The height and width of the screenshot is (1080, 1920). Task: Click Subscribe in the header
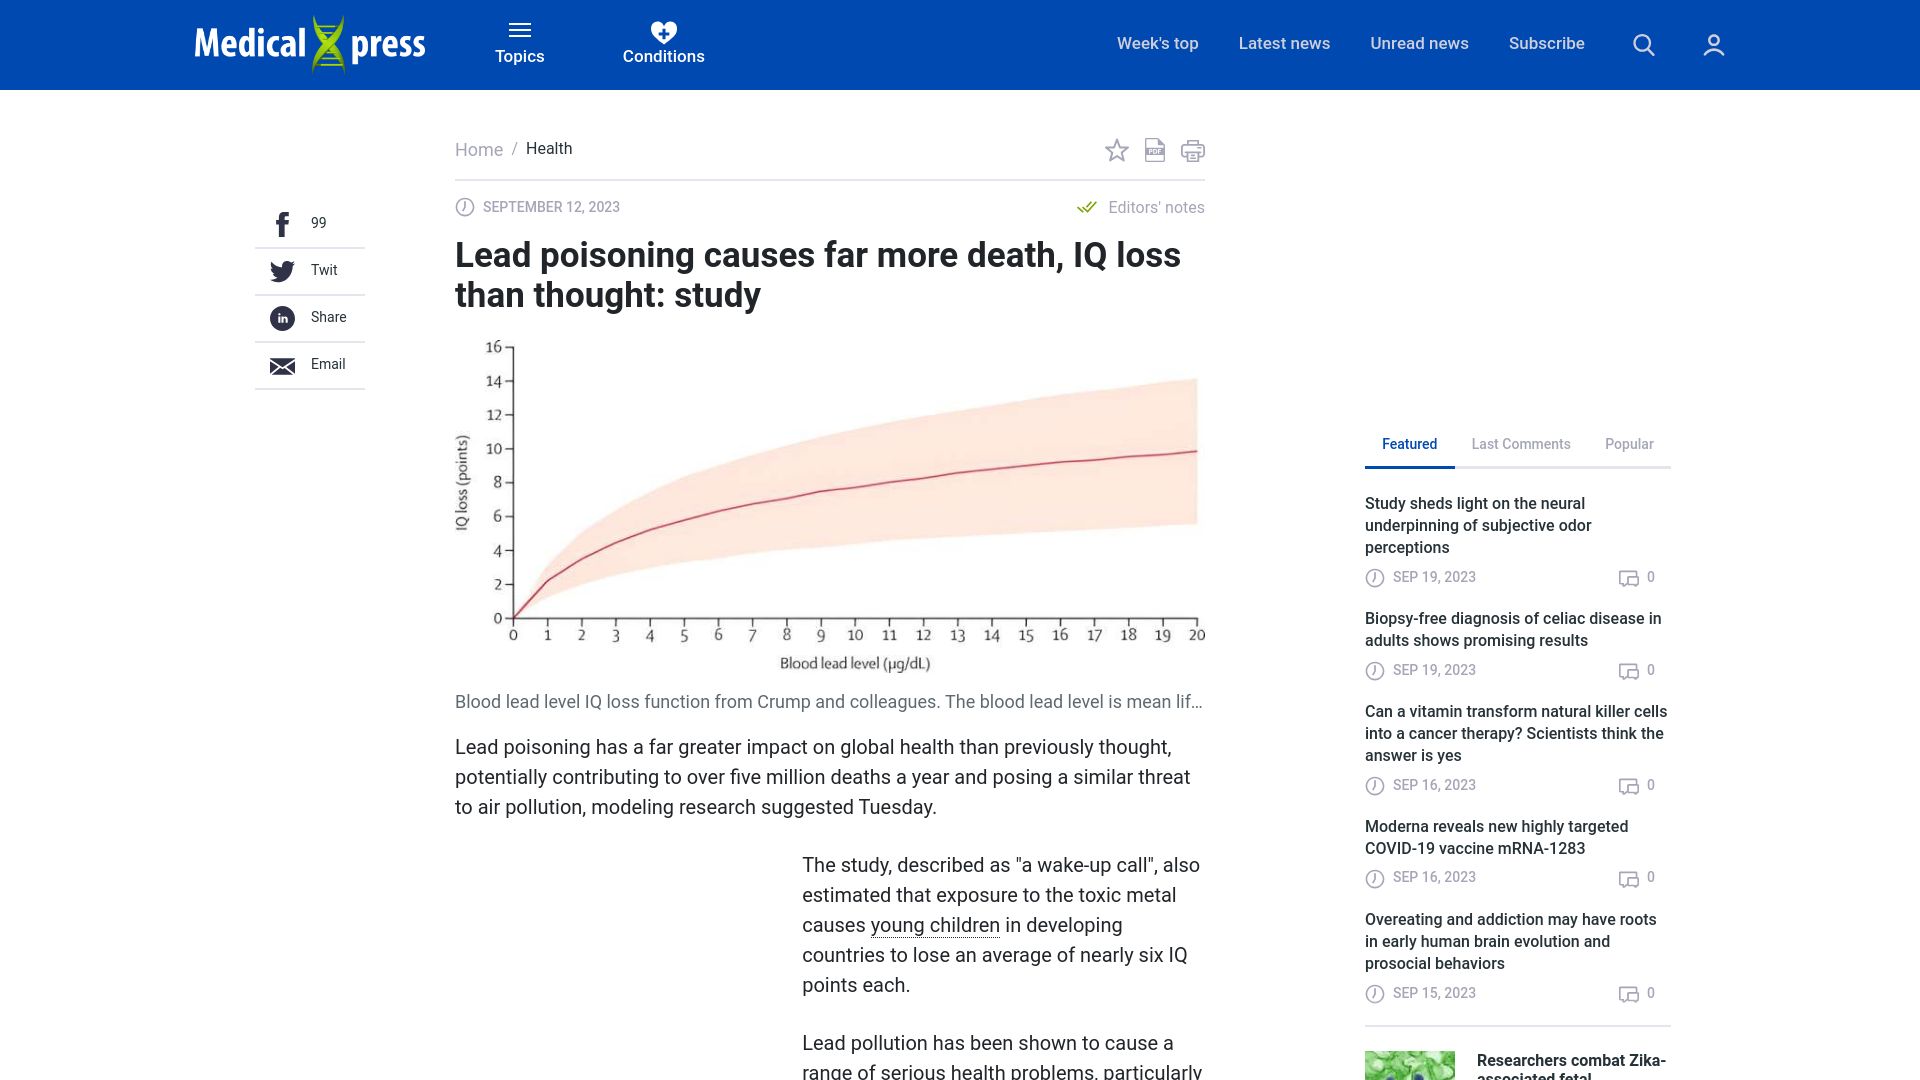coord(1546,44)
